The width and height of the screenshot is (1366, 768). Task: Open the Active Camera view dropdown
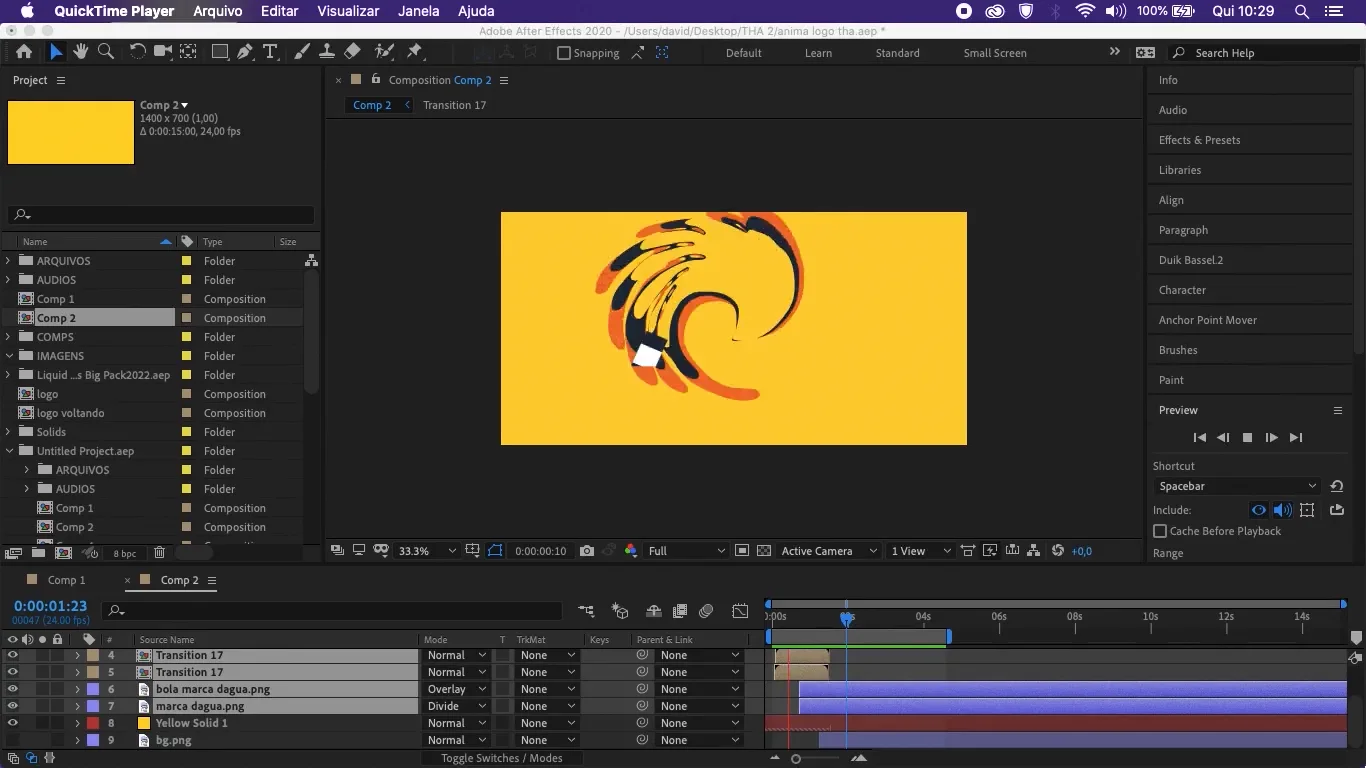click(828, 551)
